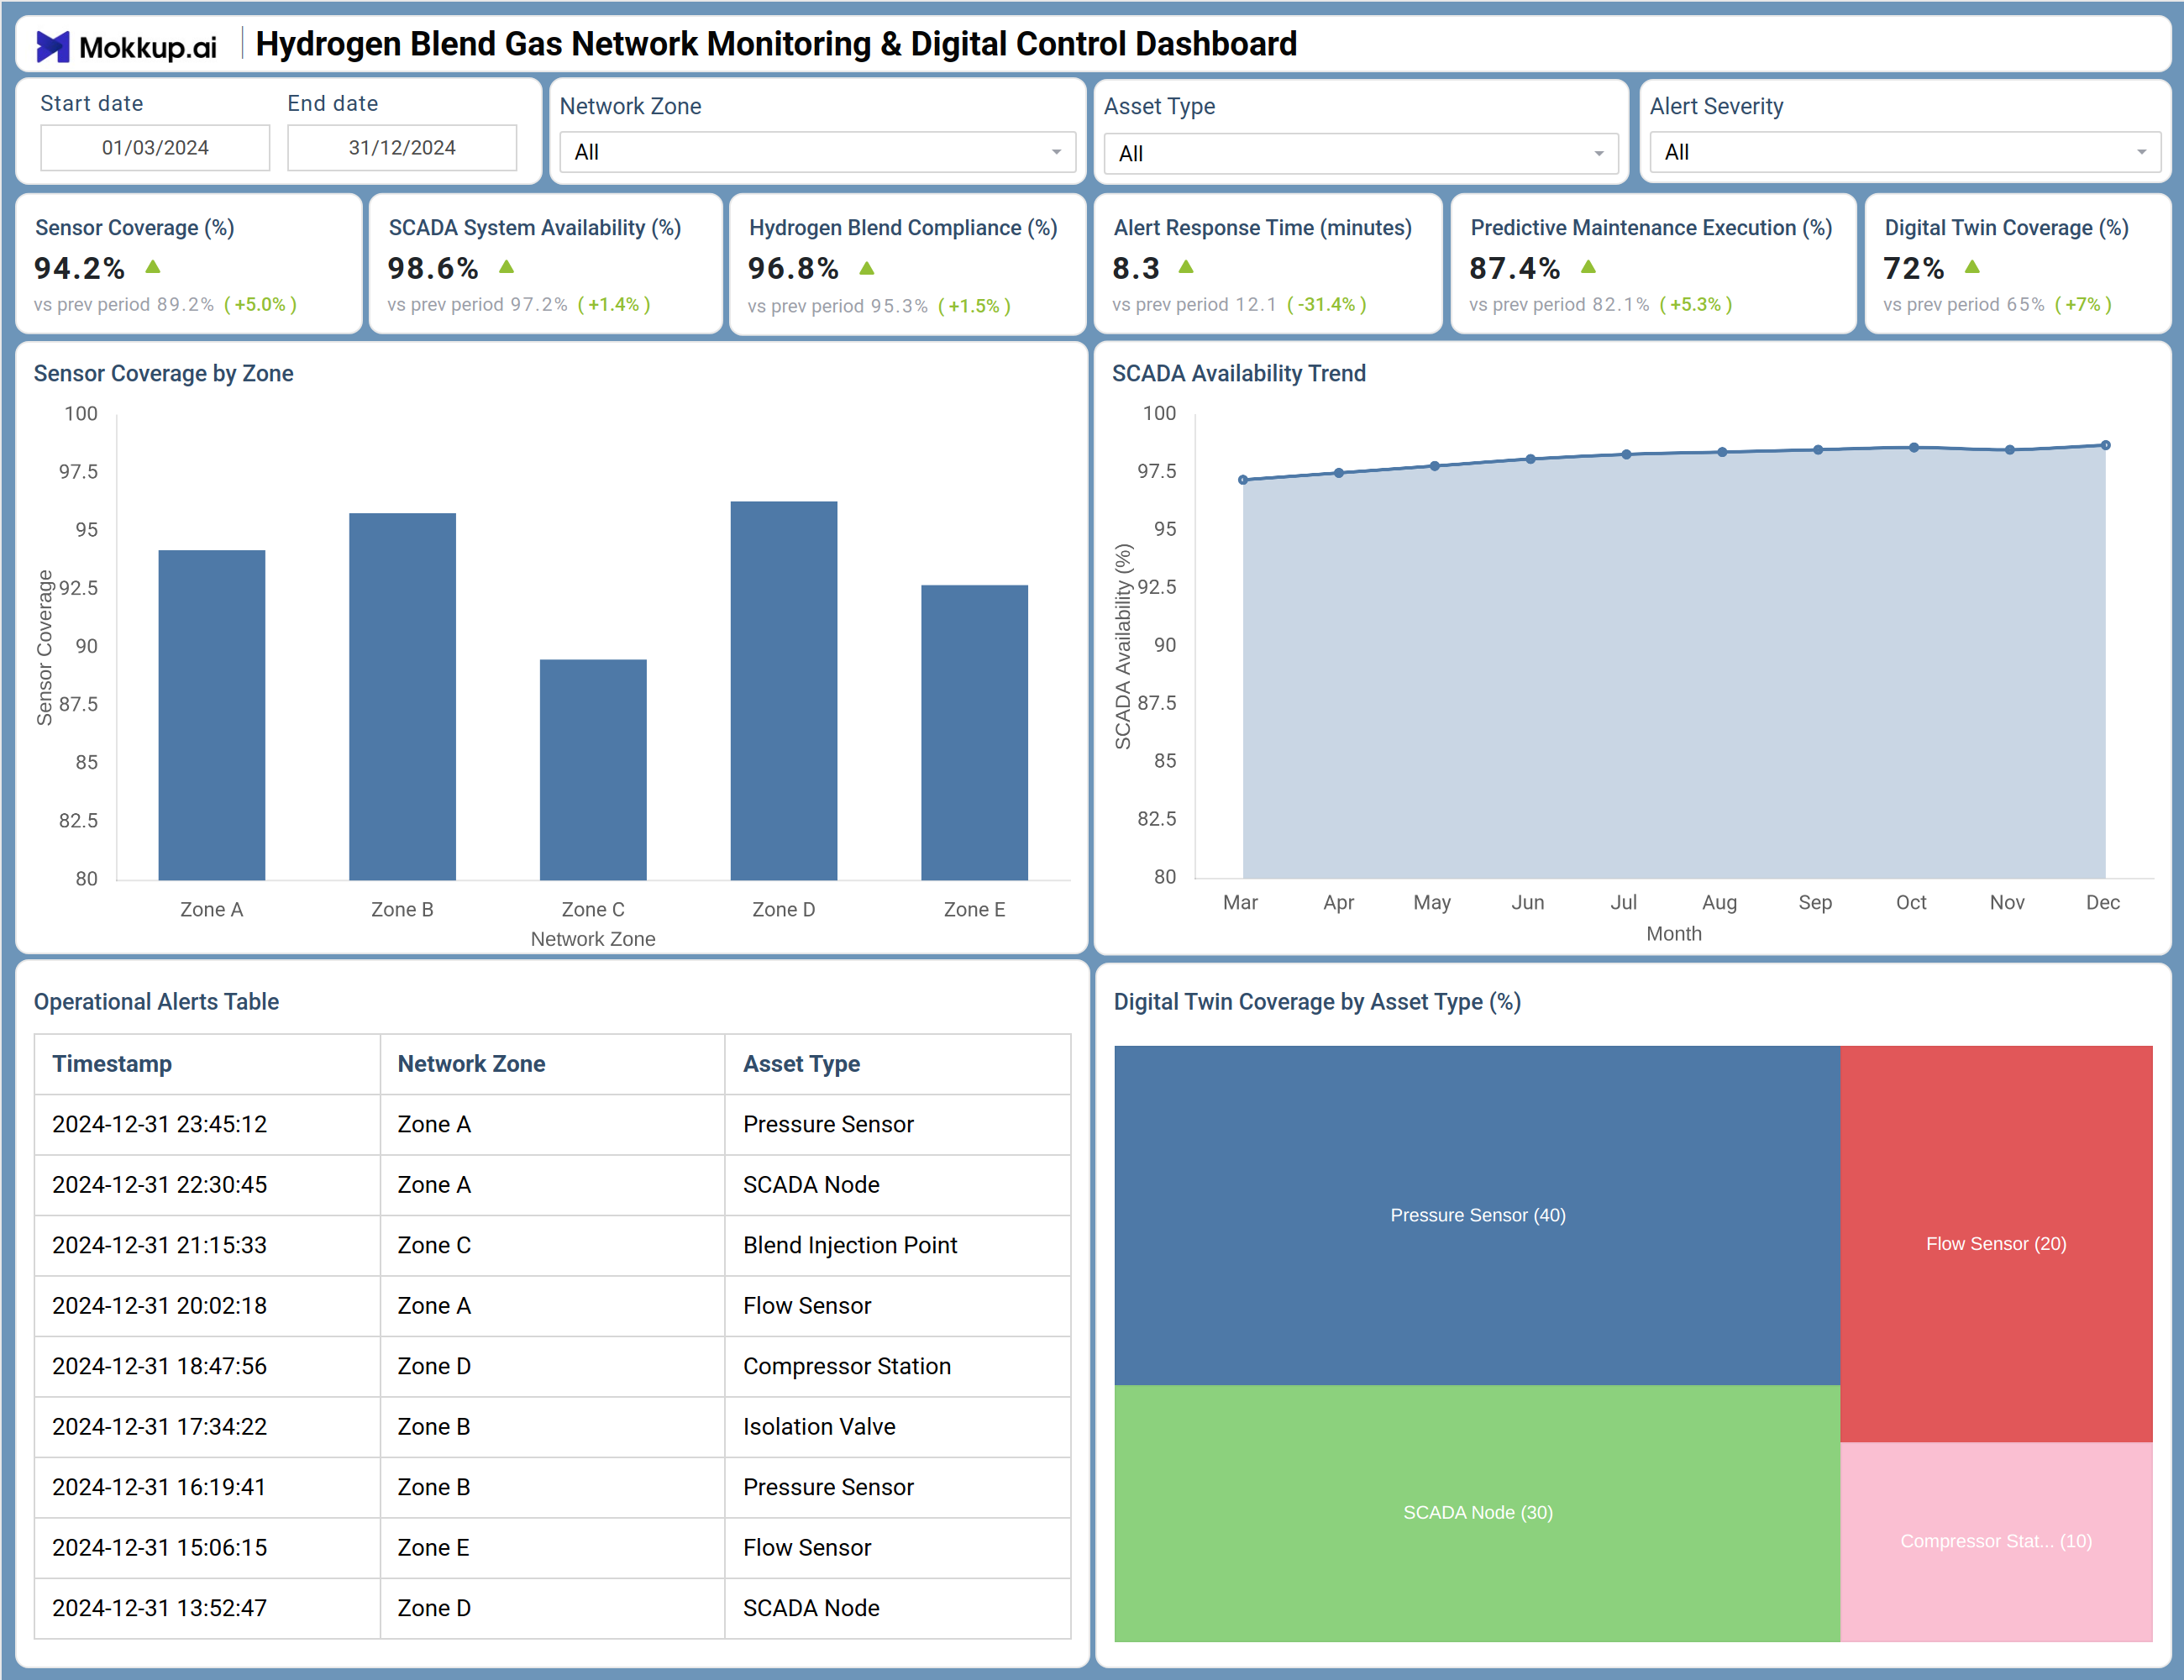Click the Zone B bar
The height and width of the screenshot is (1680, 2184).
click(402, 697)
